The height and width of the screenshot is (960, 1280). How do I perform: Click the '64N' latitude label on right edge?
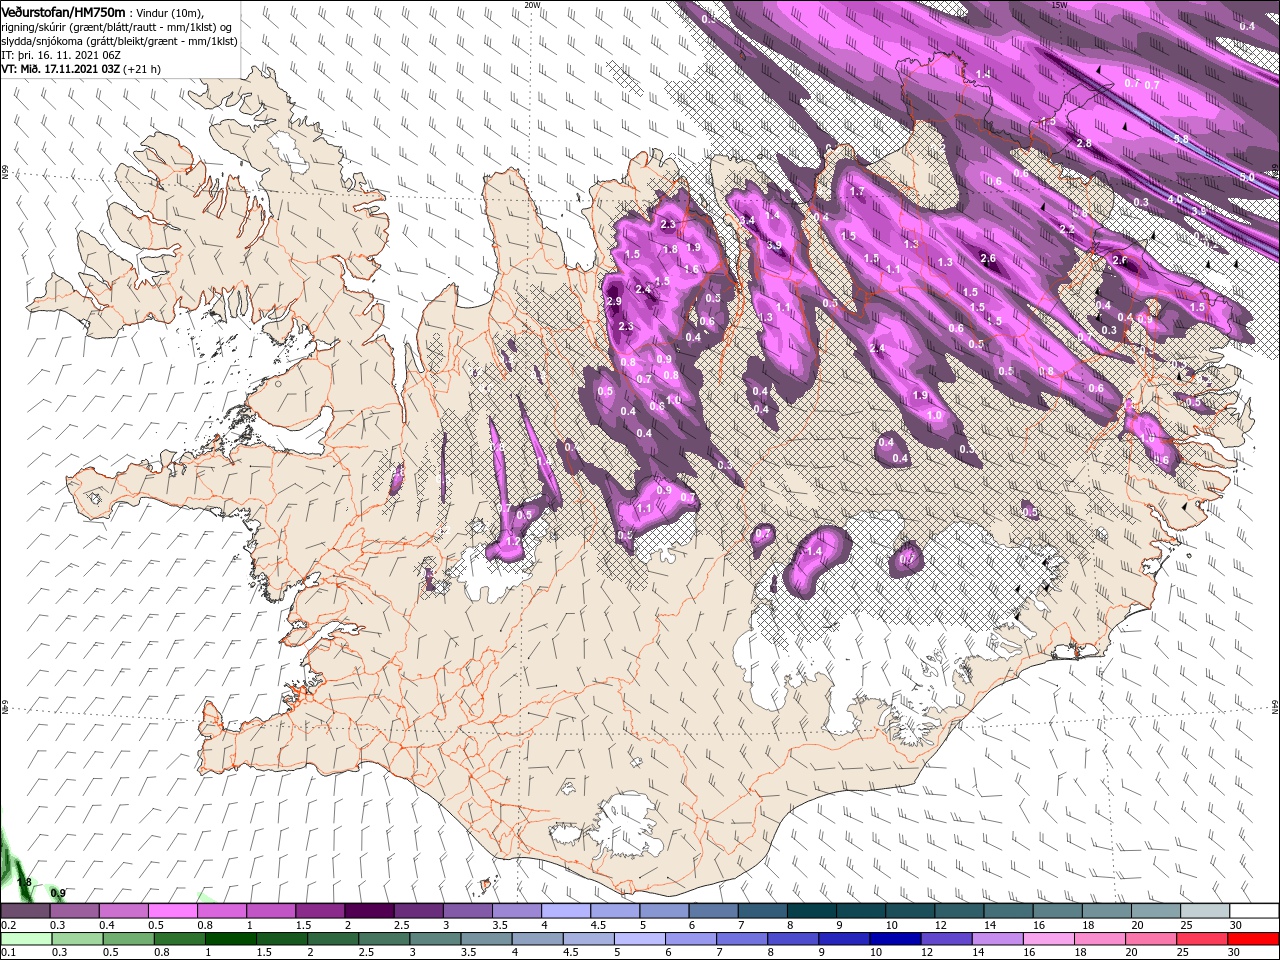[1275, 706]
